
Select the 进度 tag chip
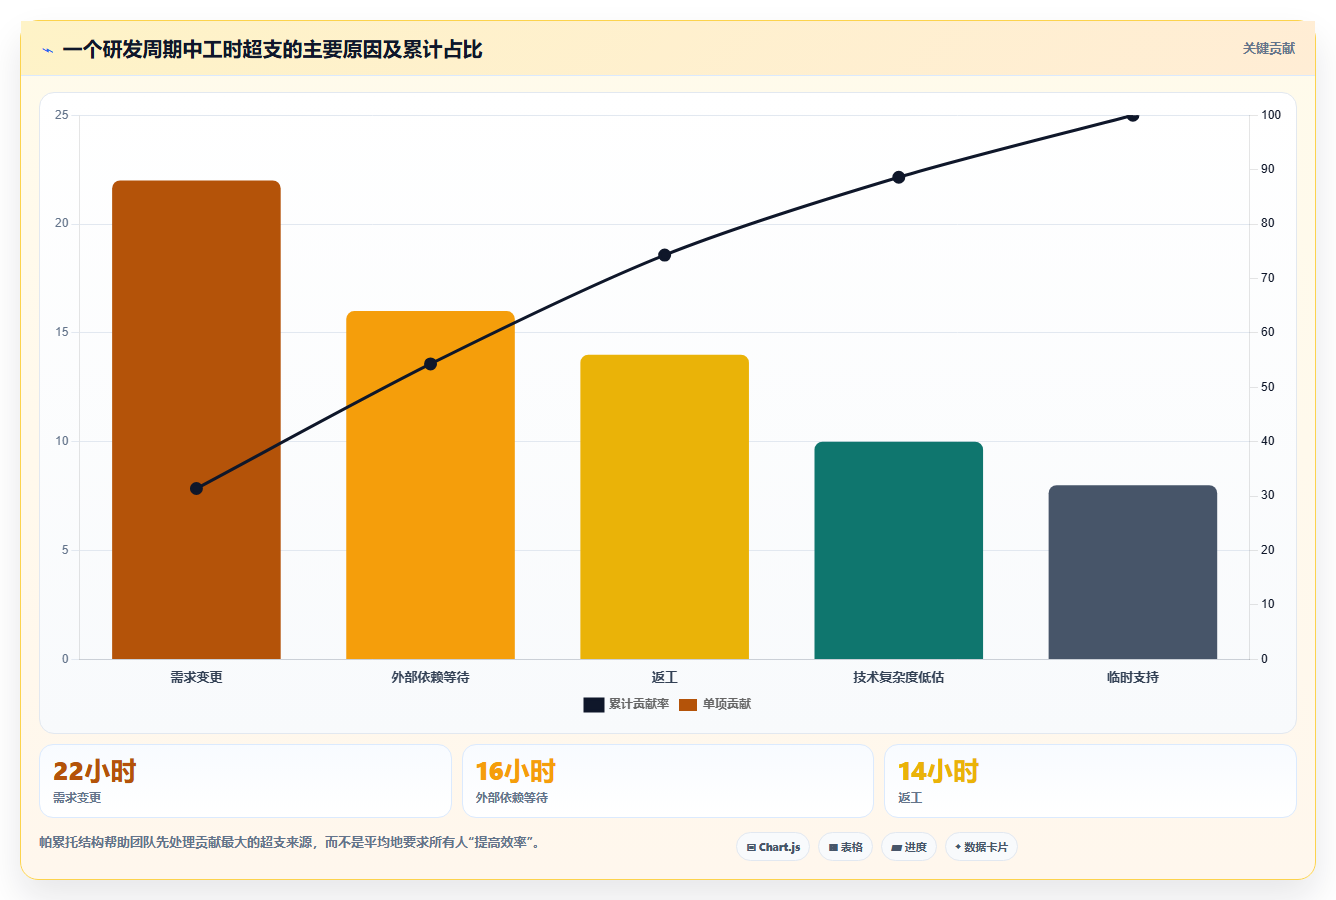pyautogui.click(x=908, y=847)
